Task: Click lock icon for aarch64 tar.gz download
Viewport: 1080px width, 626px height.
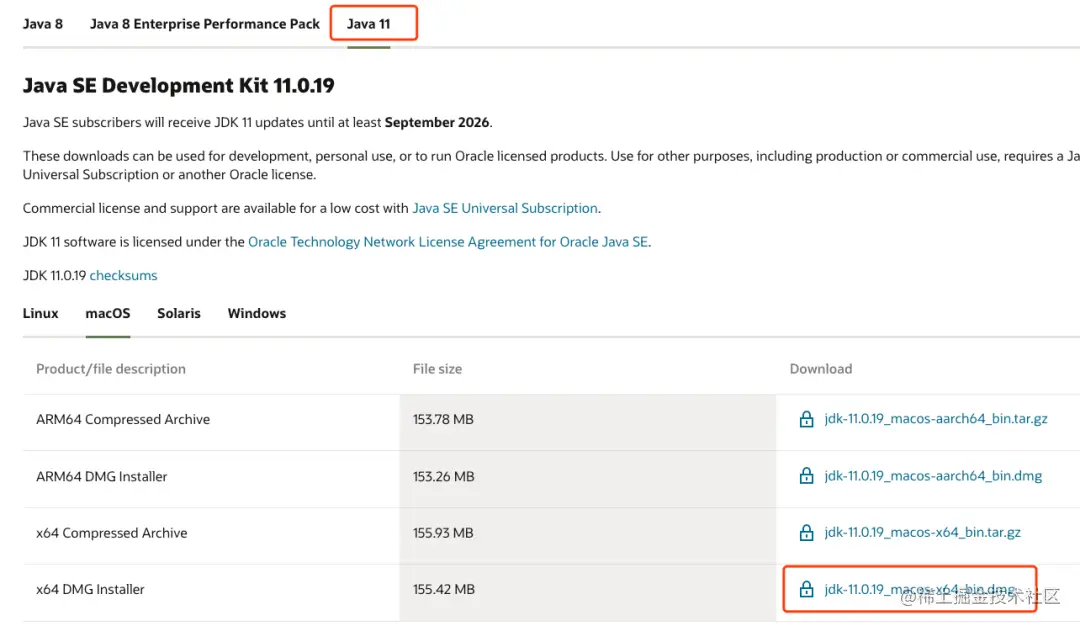Action: tap(806, 420)
